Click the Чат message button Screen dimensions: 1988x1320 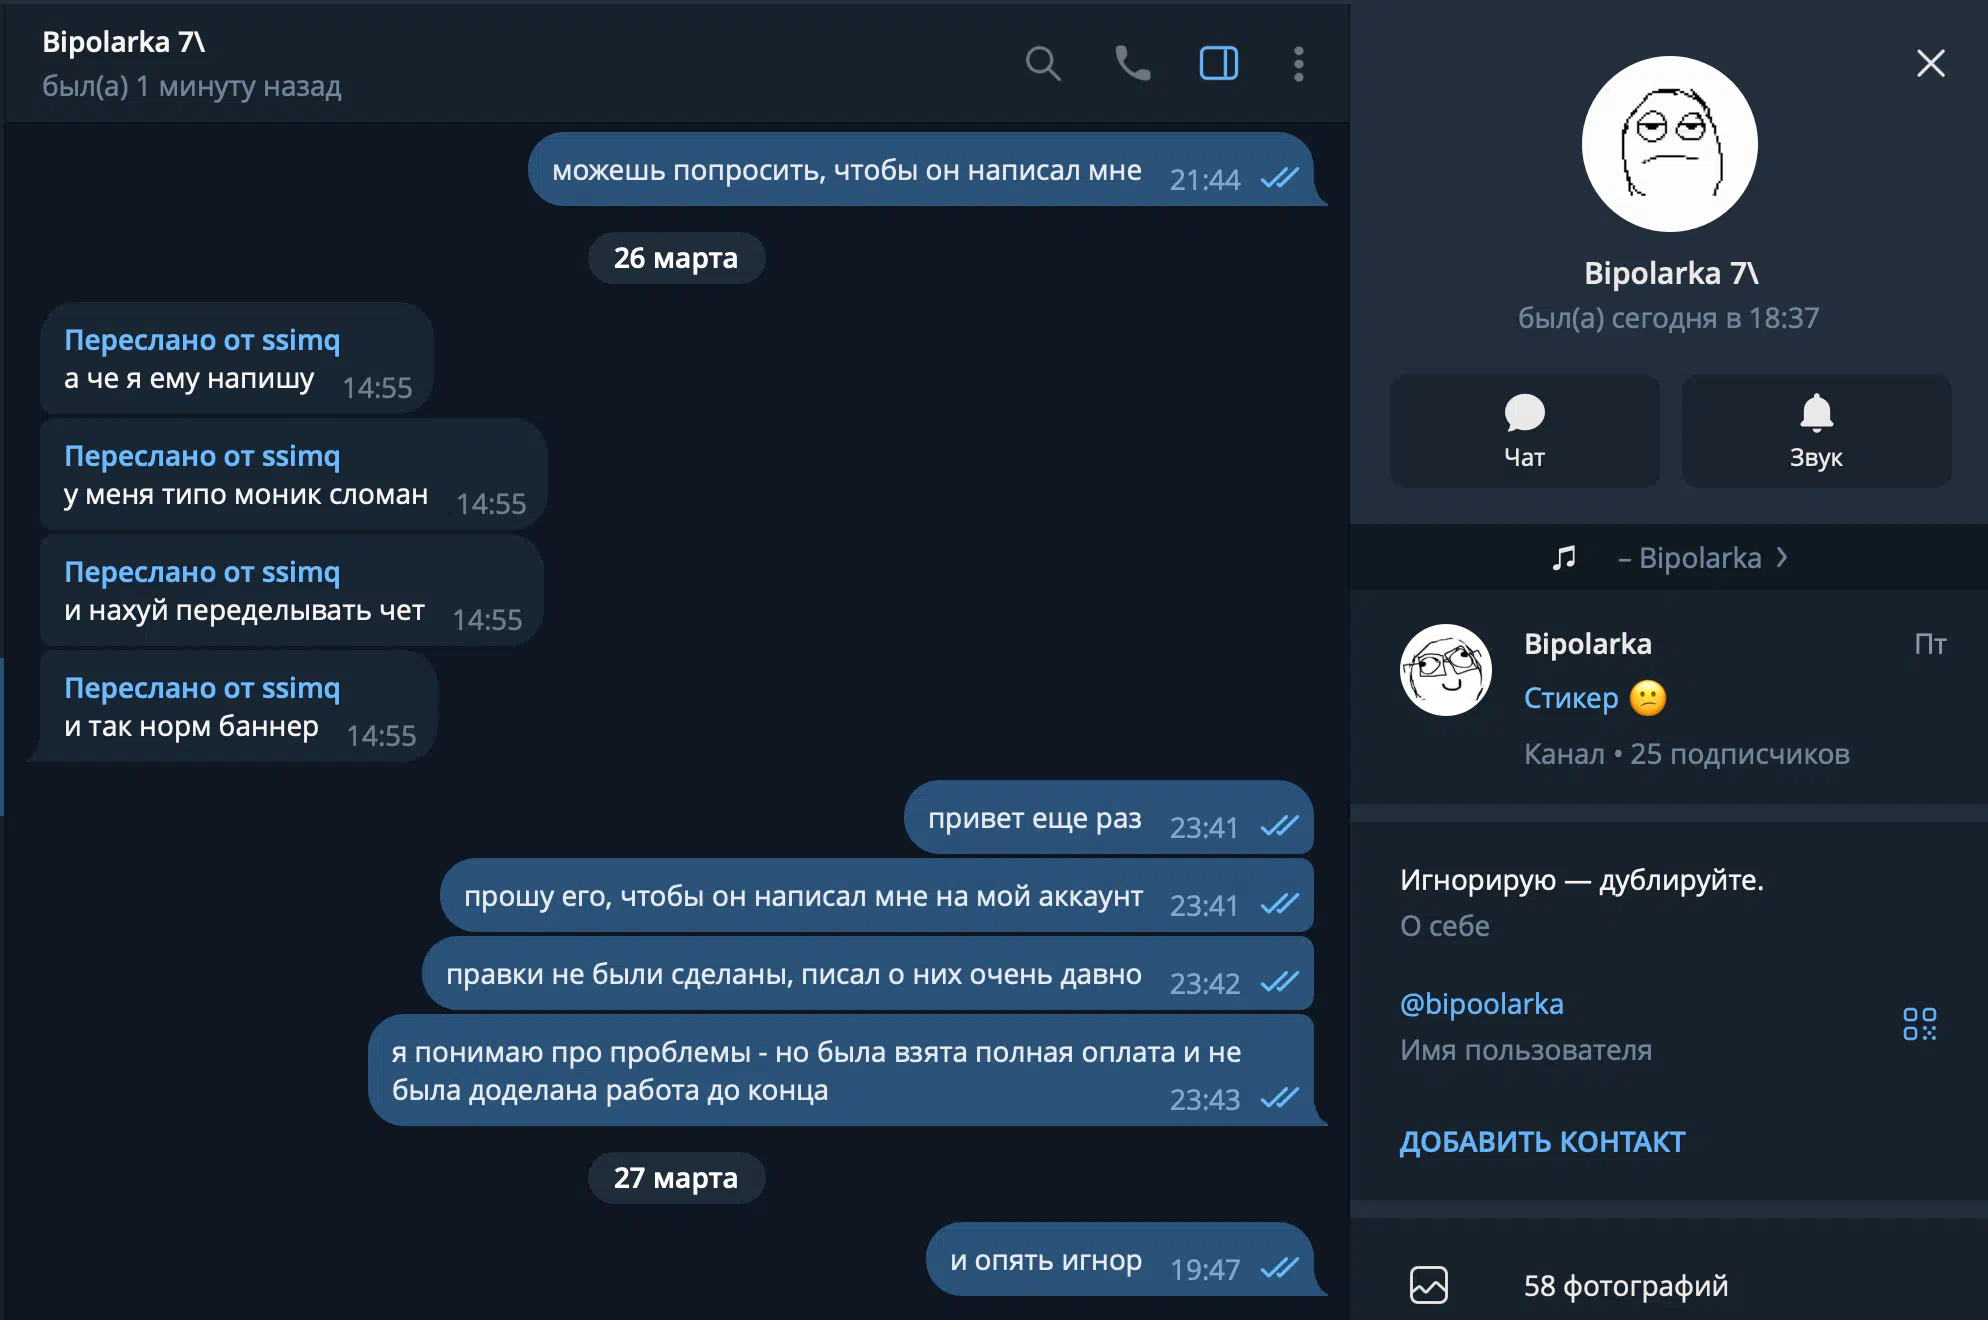(x=1524, y=431)
